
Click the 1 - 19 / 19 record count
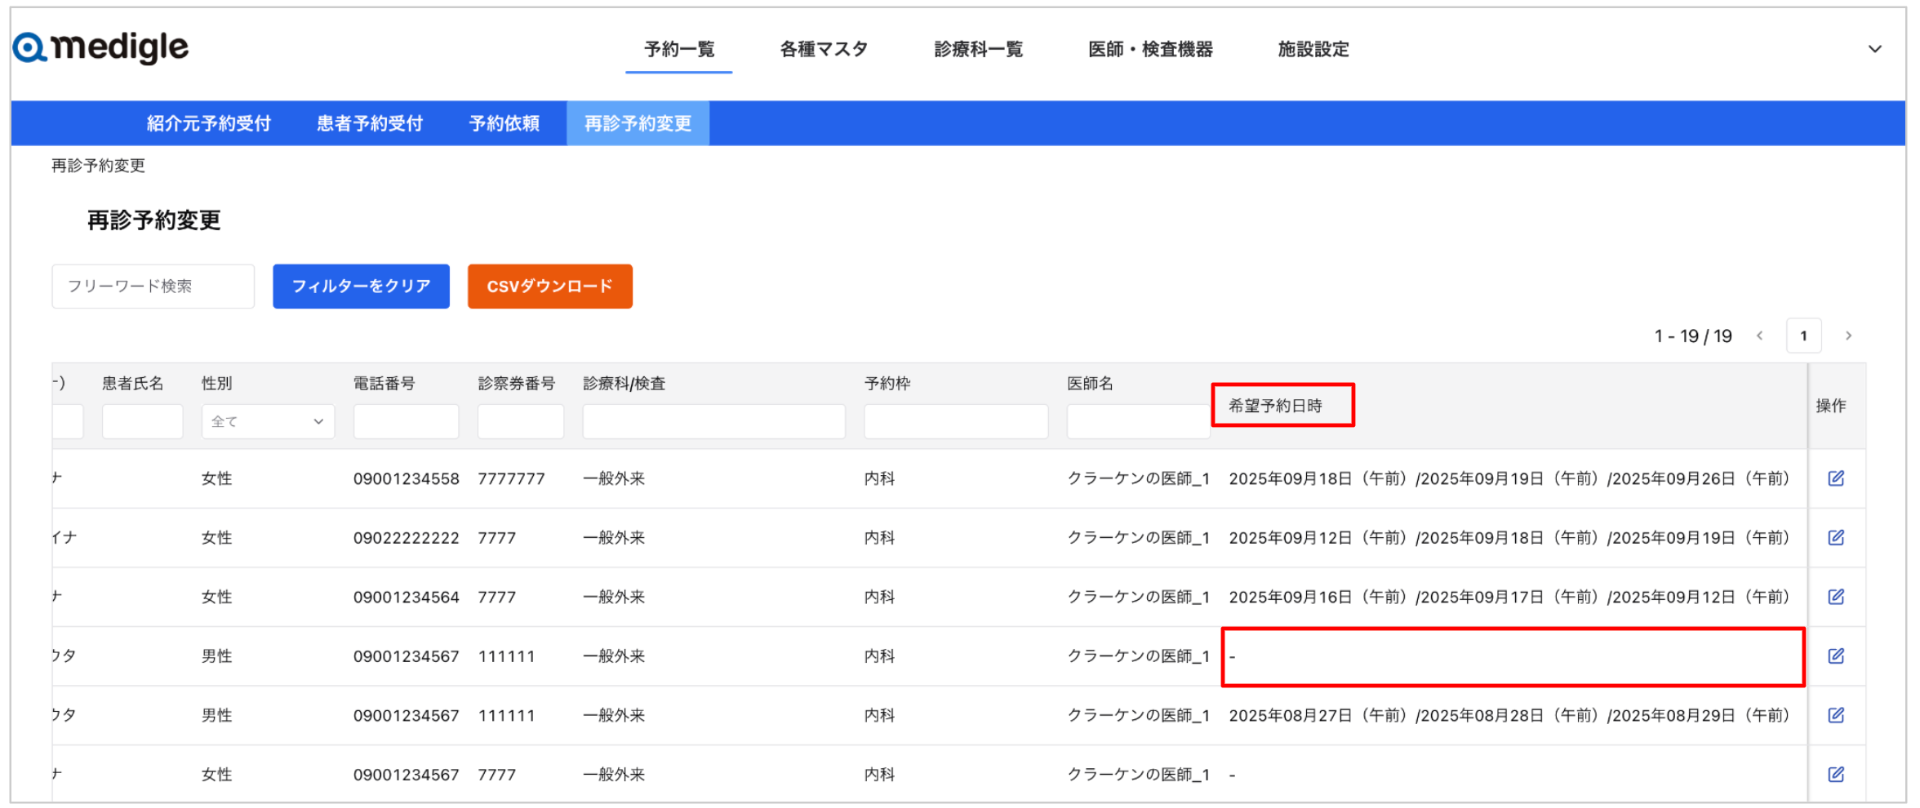click(x=1693, y=336)
